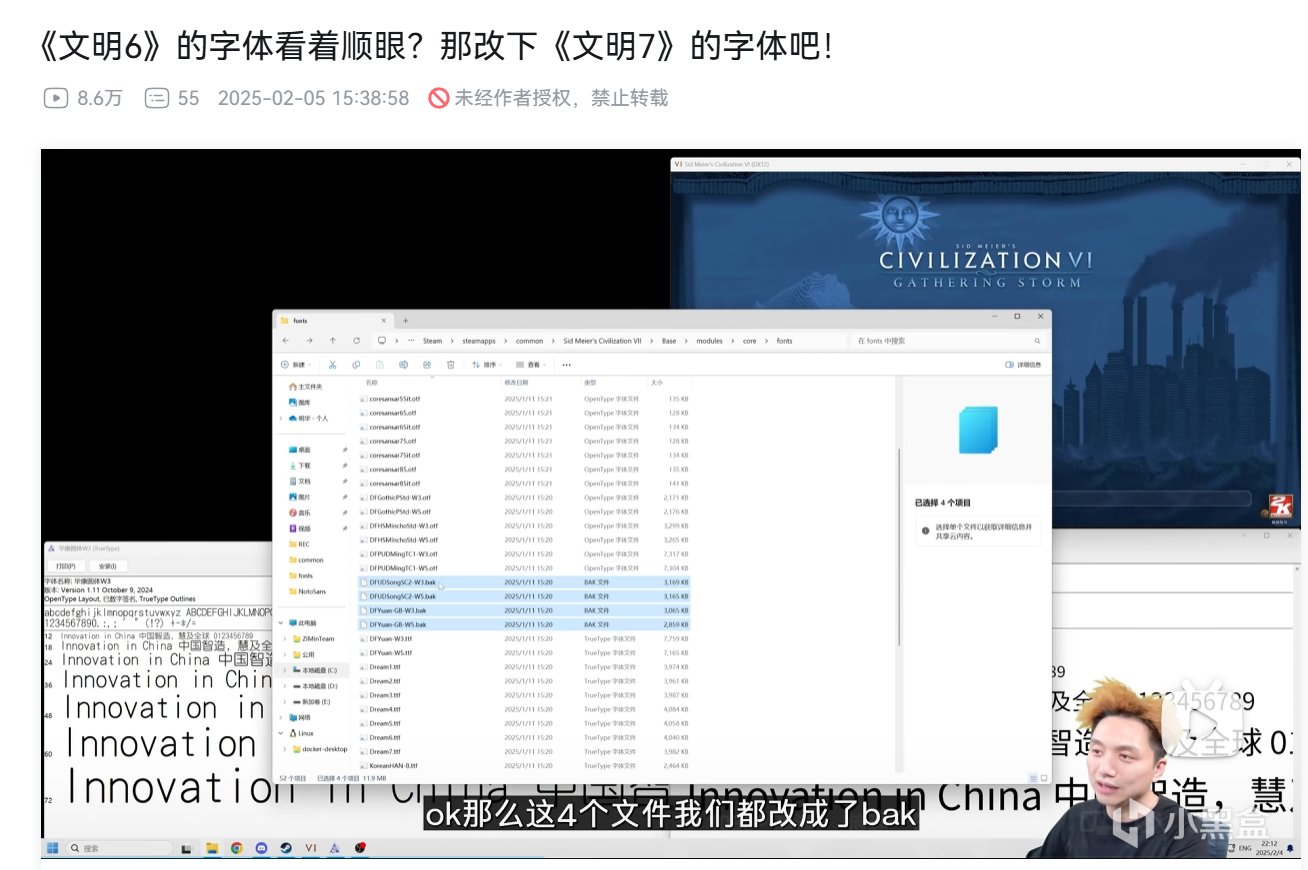
Task: Click the 搜索 box on the Windows taskbar
Action: coord(119,848)
